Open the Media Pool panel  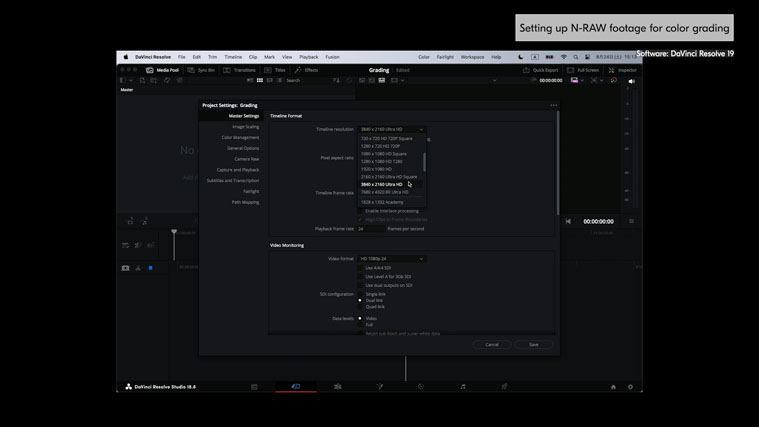[163, 70]
